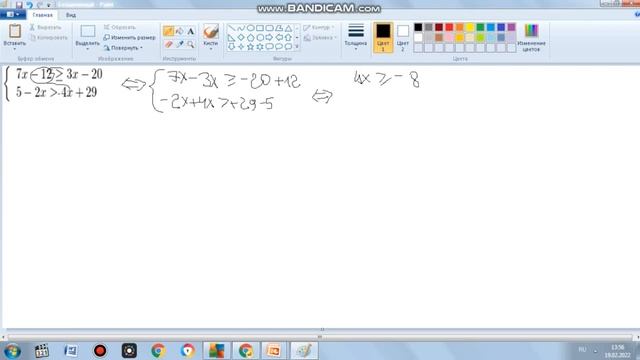
Task: Expand the Выделить selection dropdown arrow
Action: [87, 49]
